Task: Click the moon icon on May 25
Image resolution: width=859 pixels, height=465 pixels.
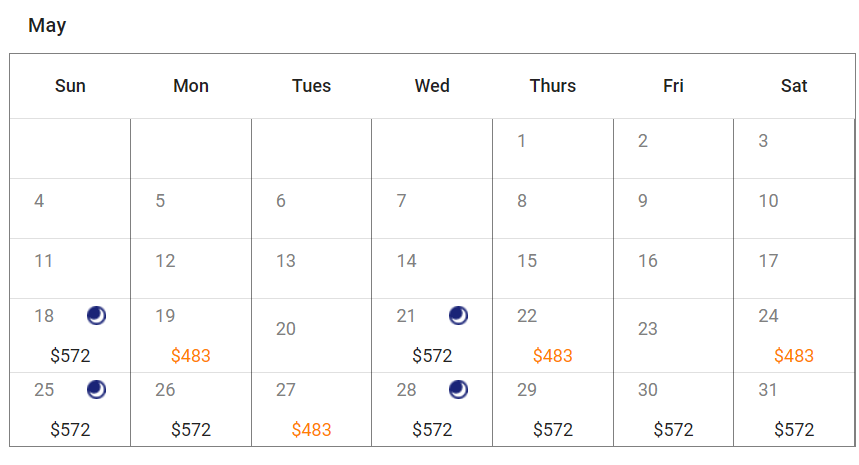Action: tap(96, 389)
